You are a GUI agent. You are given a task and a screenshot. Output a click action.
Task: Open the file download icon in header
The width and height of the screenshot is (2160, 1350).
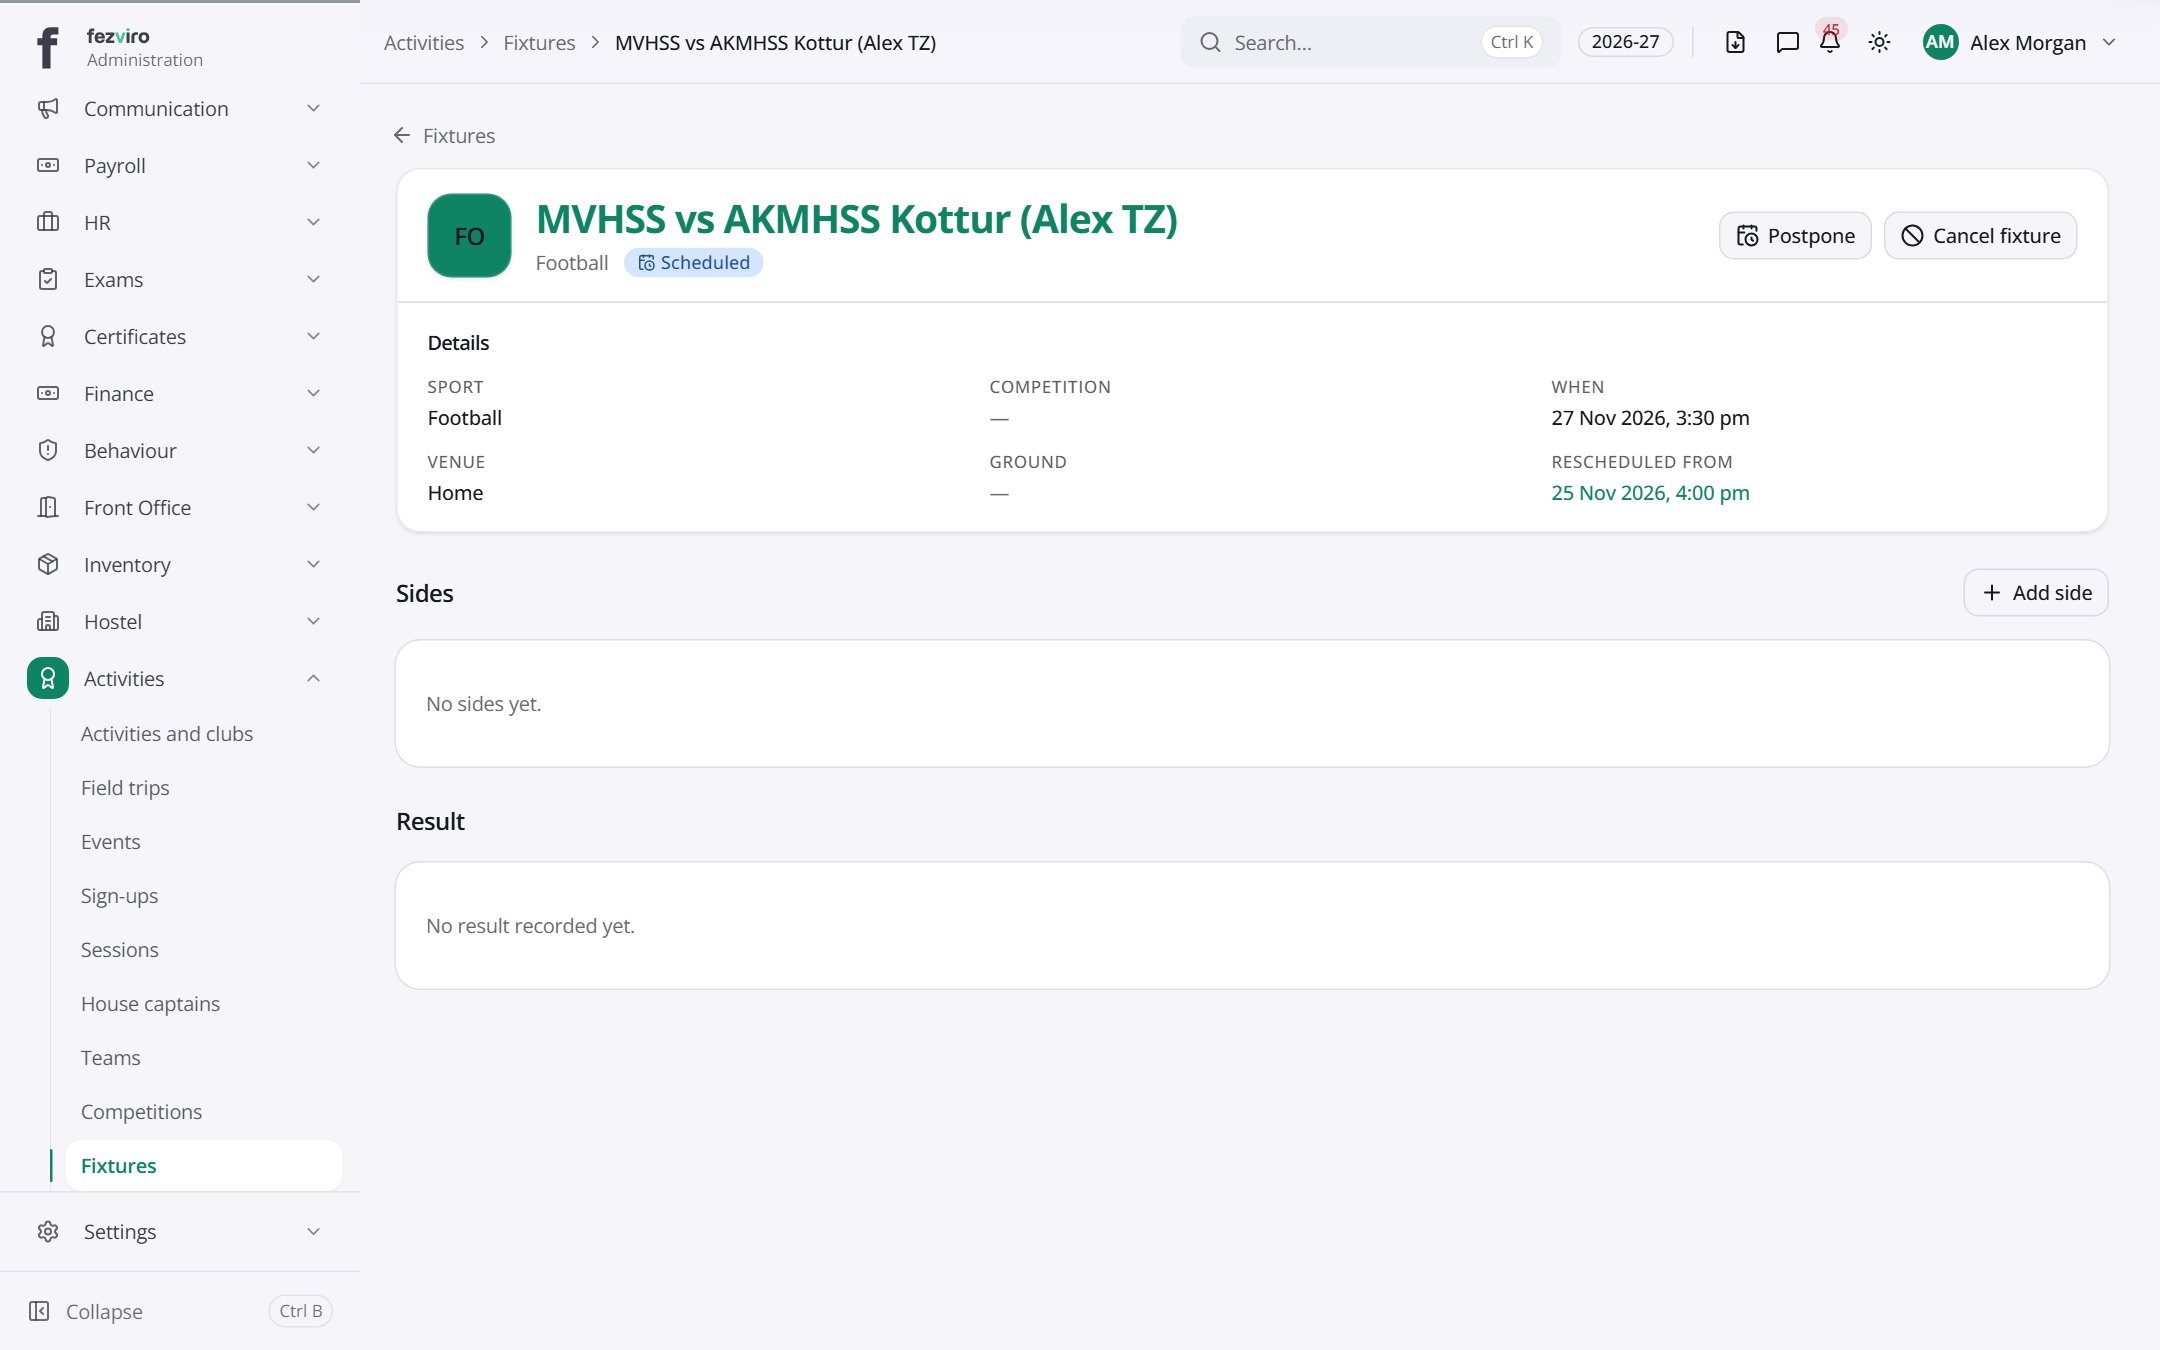pyautogui.click(x=1735, y=42)
